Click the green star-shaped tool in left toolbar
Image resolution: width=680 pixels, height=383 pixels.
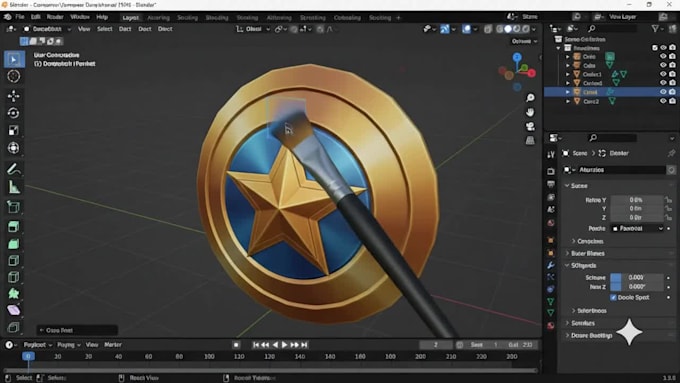13,294
